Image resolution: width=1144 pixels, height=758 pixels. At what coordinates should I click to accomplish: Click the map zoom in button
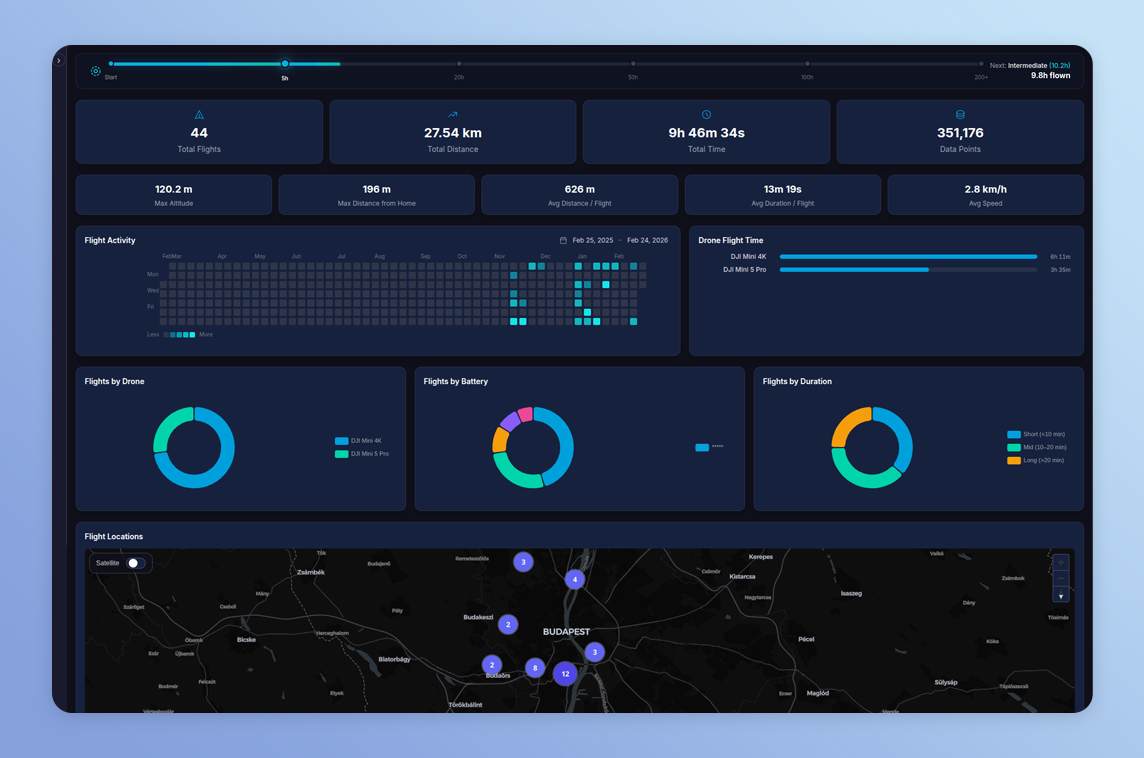click(1061, 563)
